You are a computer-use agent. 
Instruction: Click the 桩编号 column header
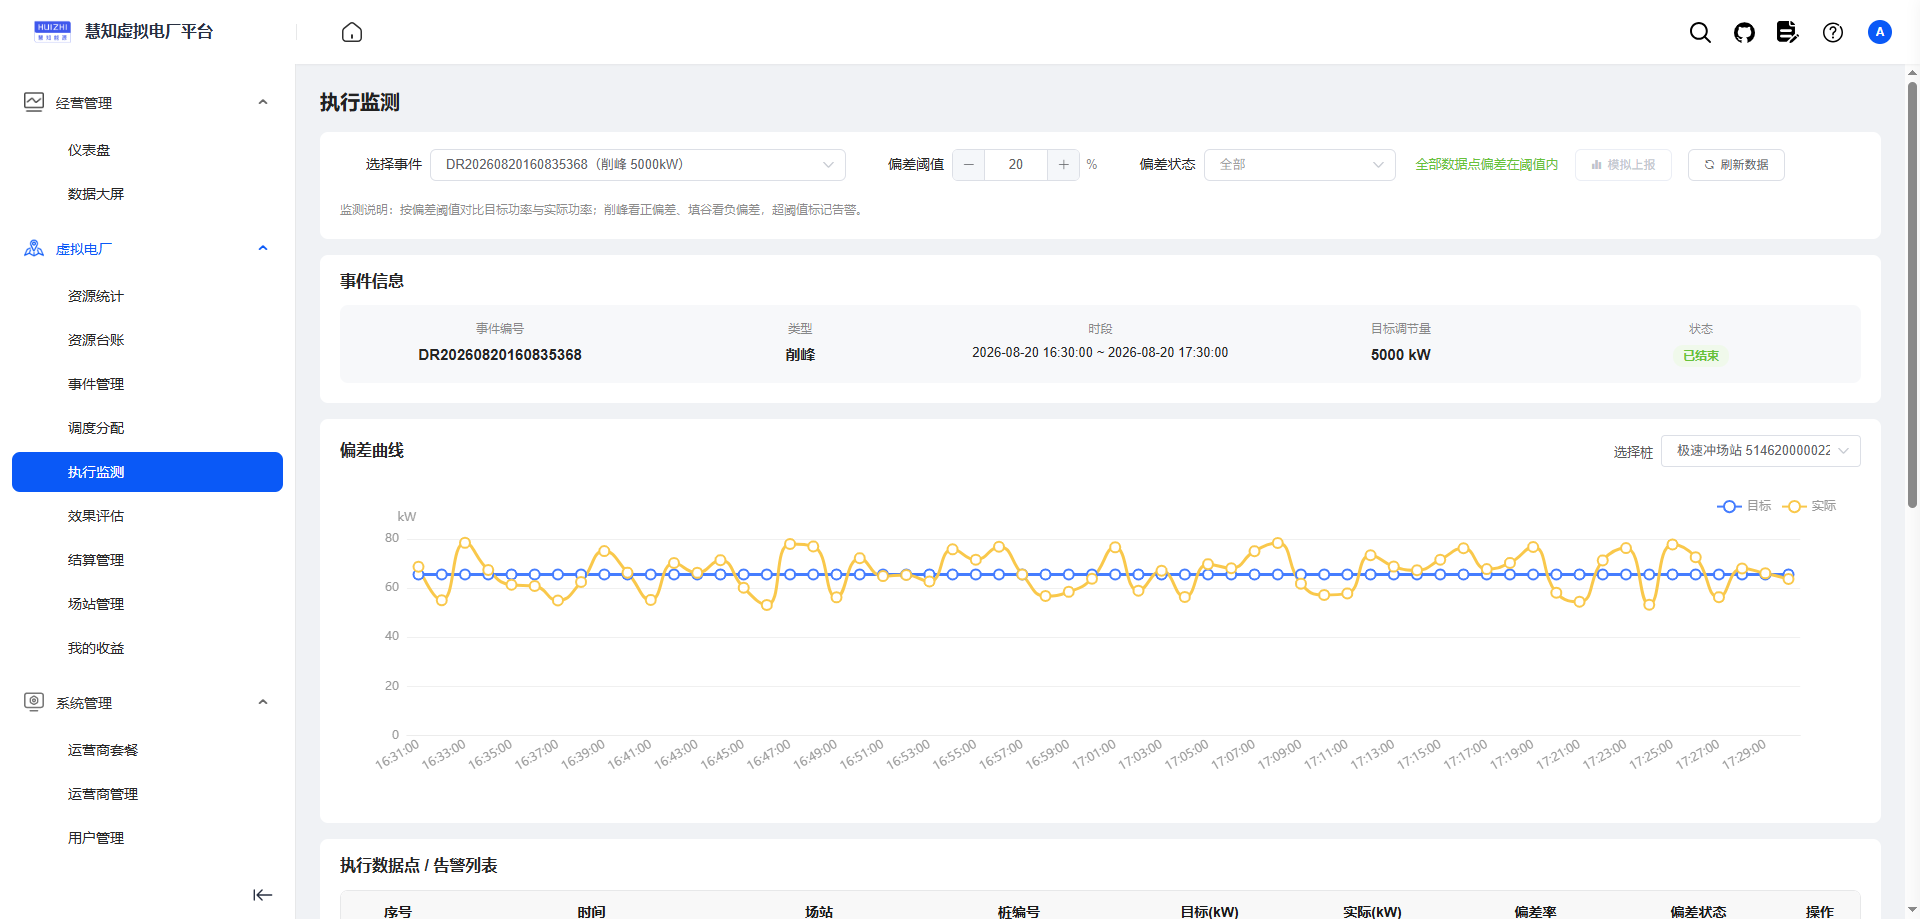click(1018, 912)
